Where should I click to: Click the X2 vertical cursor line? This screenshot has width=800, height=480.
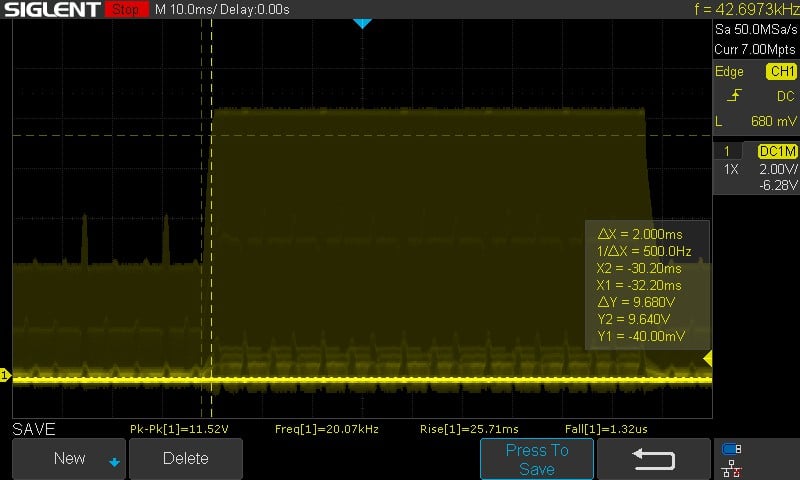pos(212,218)
